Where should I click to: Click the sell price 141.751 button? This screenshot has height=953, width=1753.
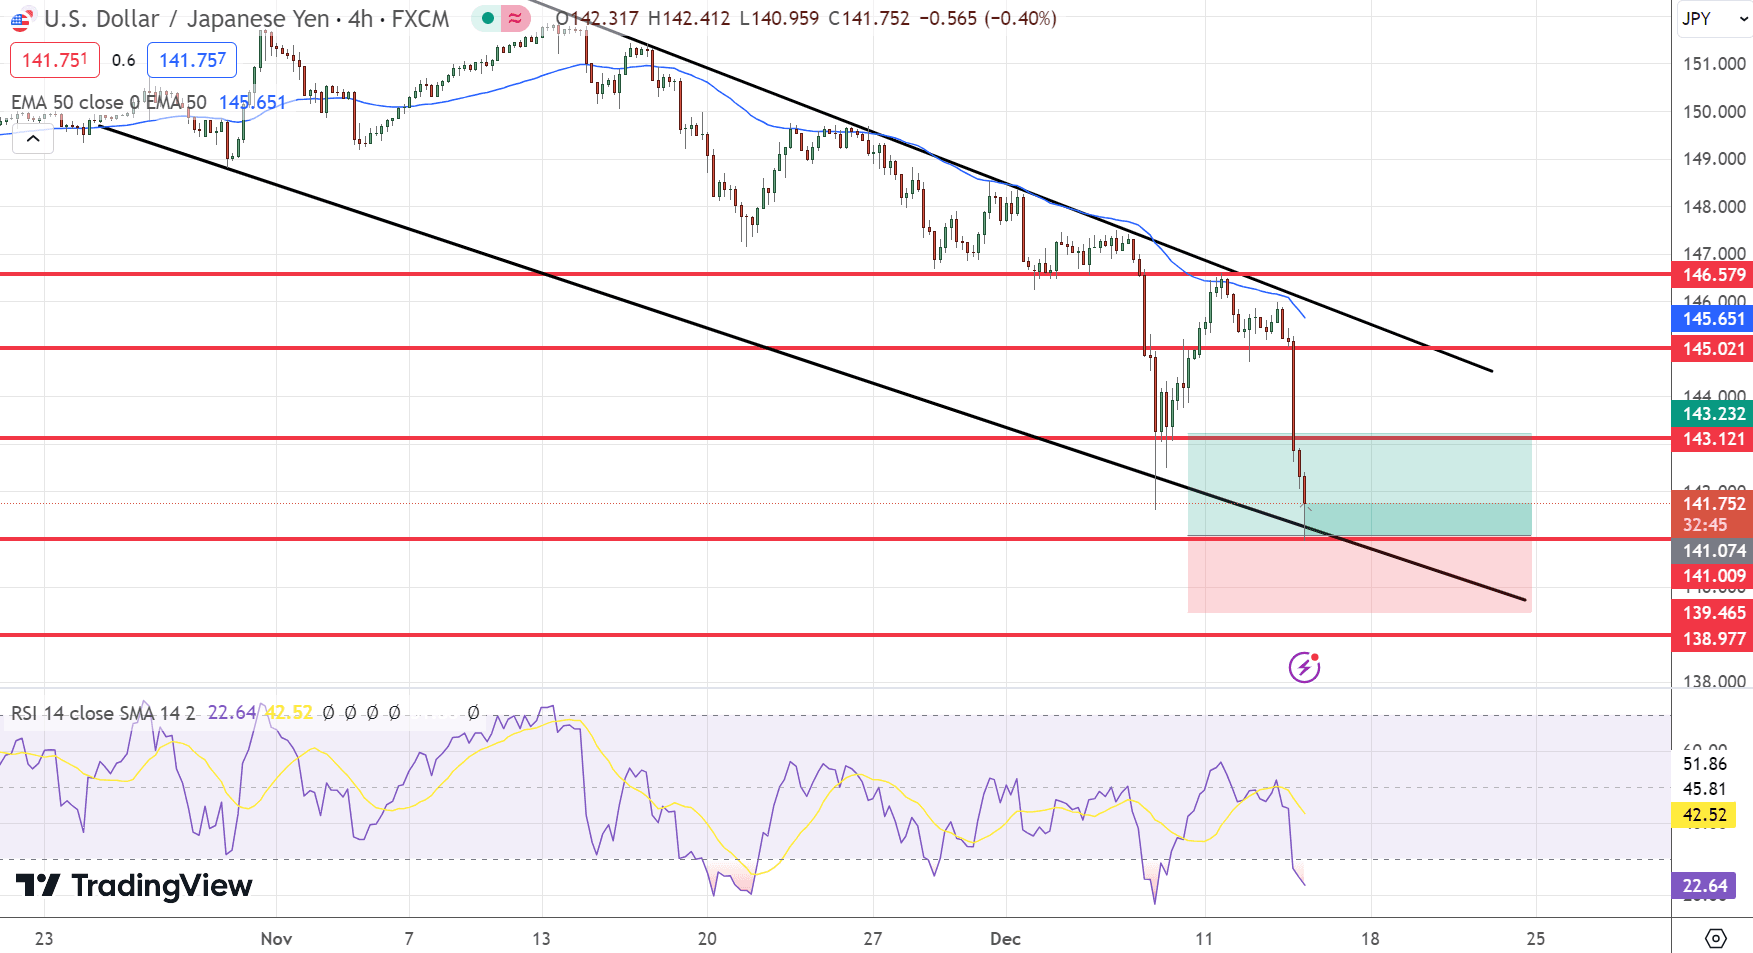[x=55, y=60]
